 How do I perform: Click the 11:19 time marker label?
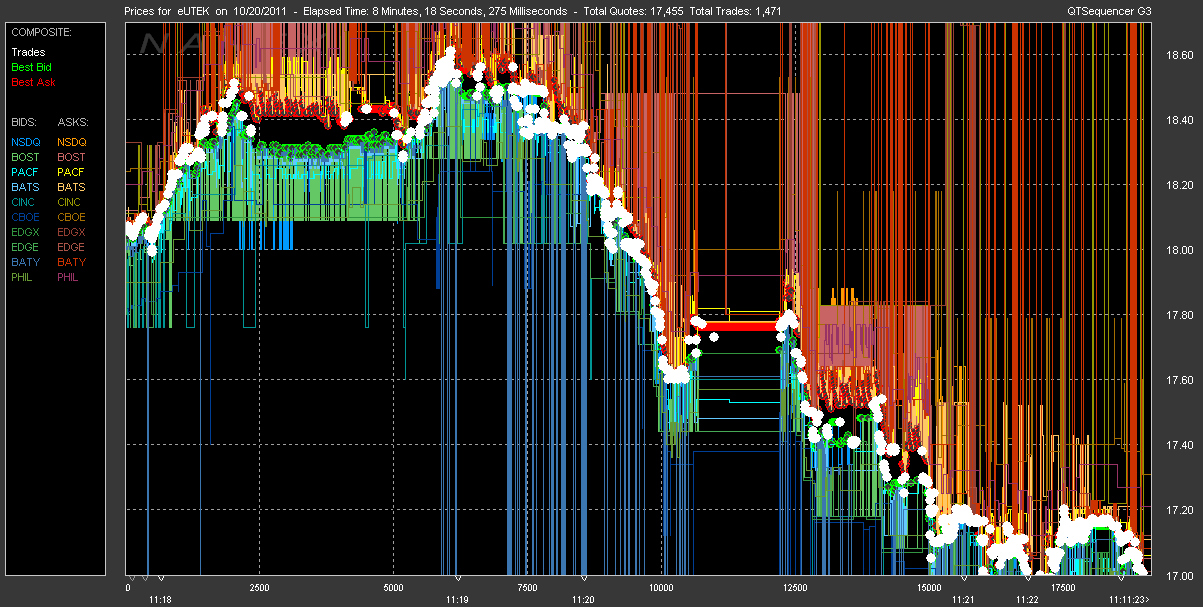pyautogui.click(x=458, y=599)
